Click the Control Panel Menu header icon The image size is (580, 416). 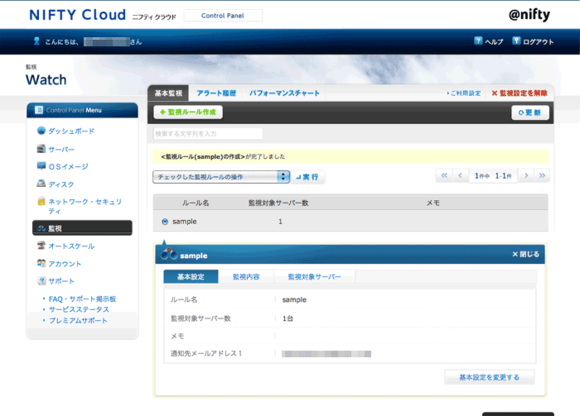point(39,110)
